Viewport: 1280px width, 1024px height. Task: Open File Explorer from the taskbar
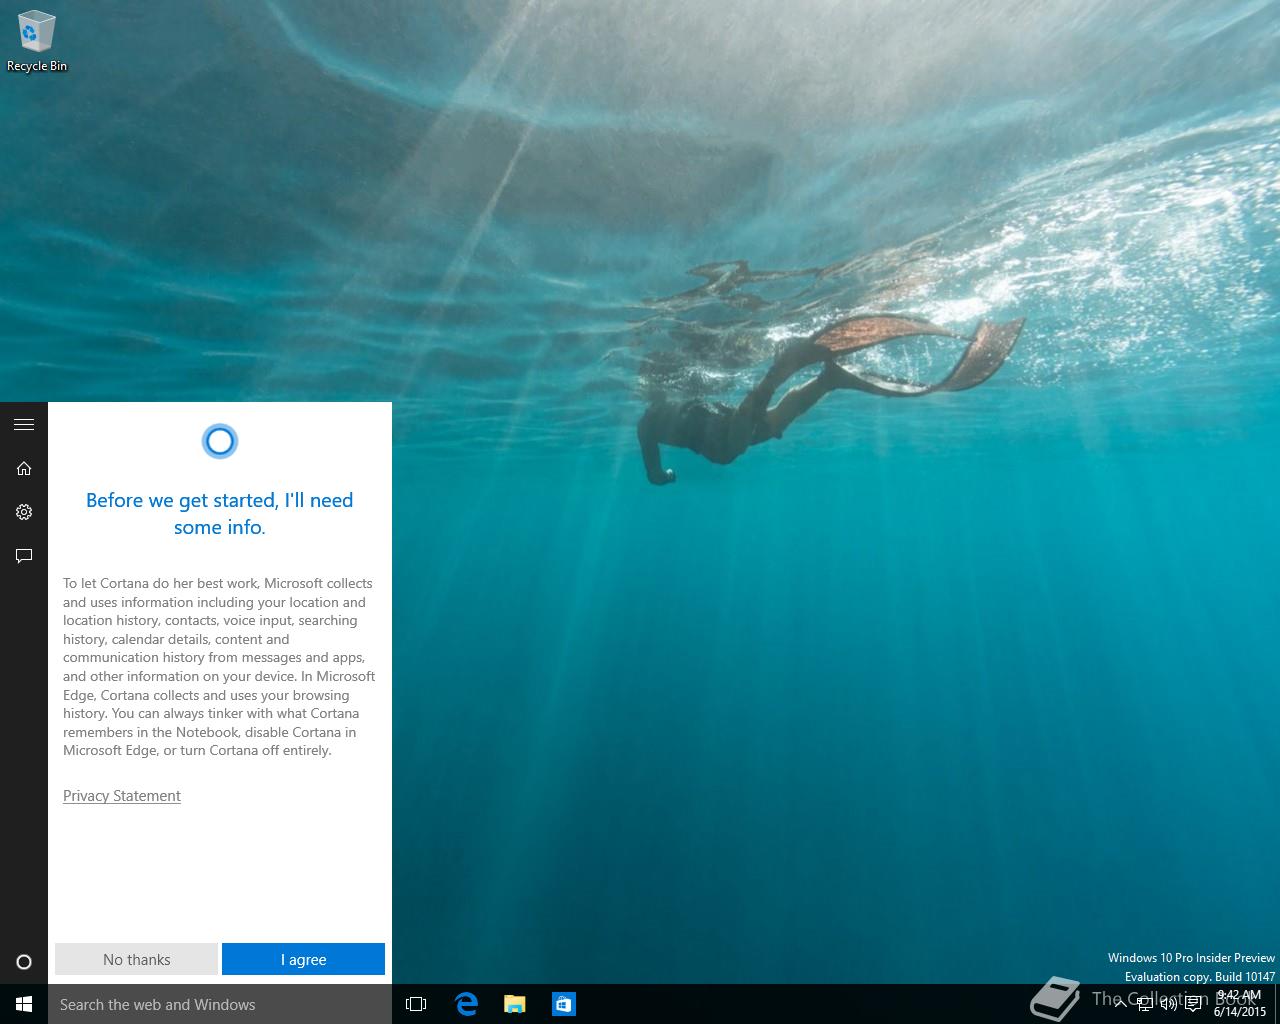tap(515, 1004)
